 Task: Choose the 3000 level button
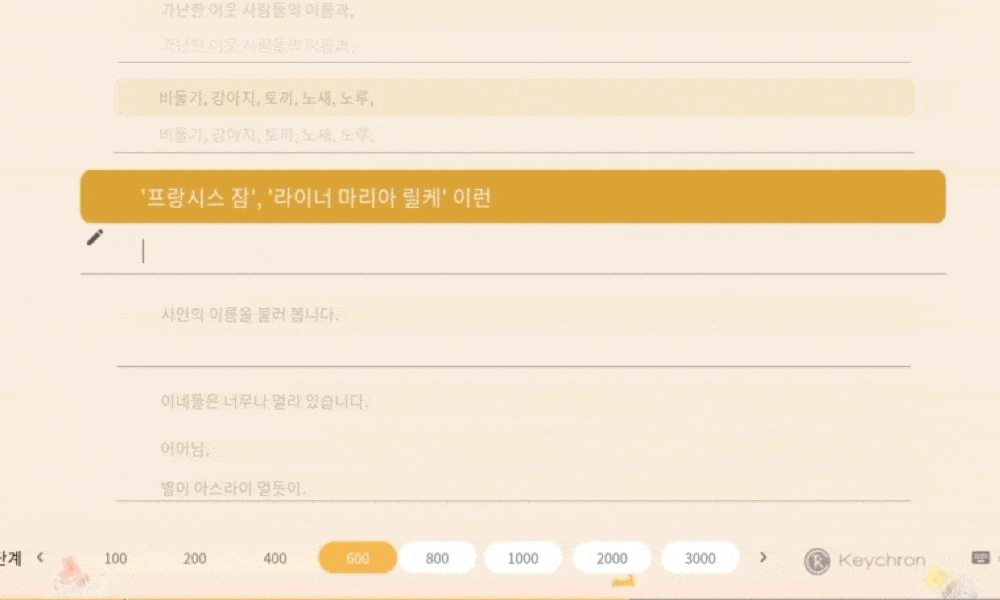pos(700,558)
